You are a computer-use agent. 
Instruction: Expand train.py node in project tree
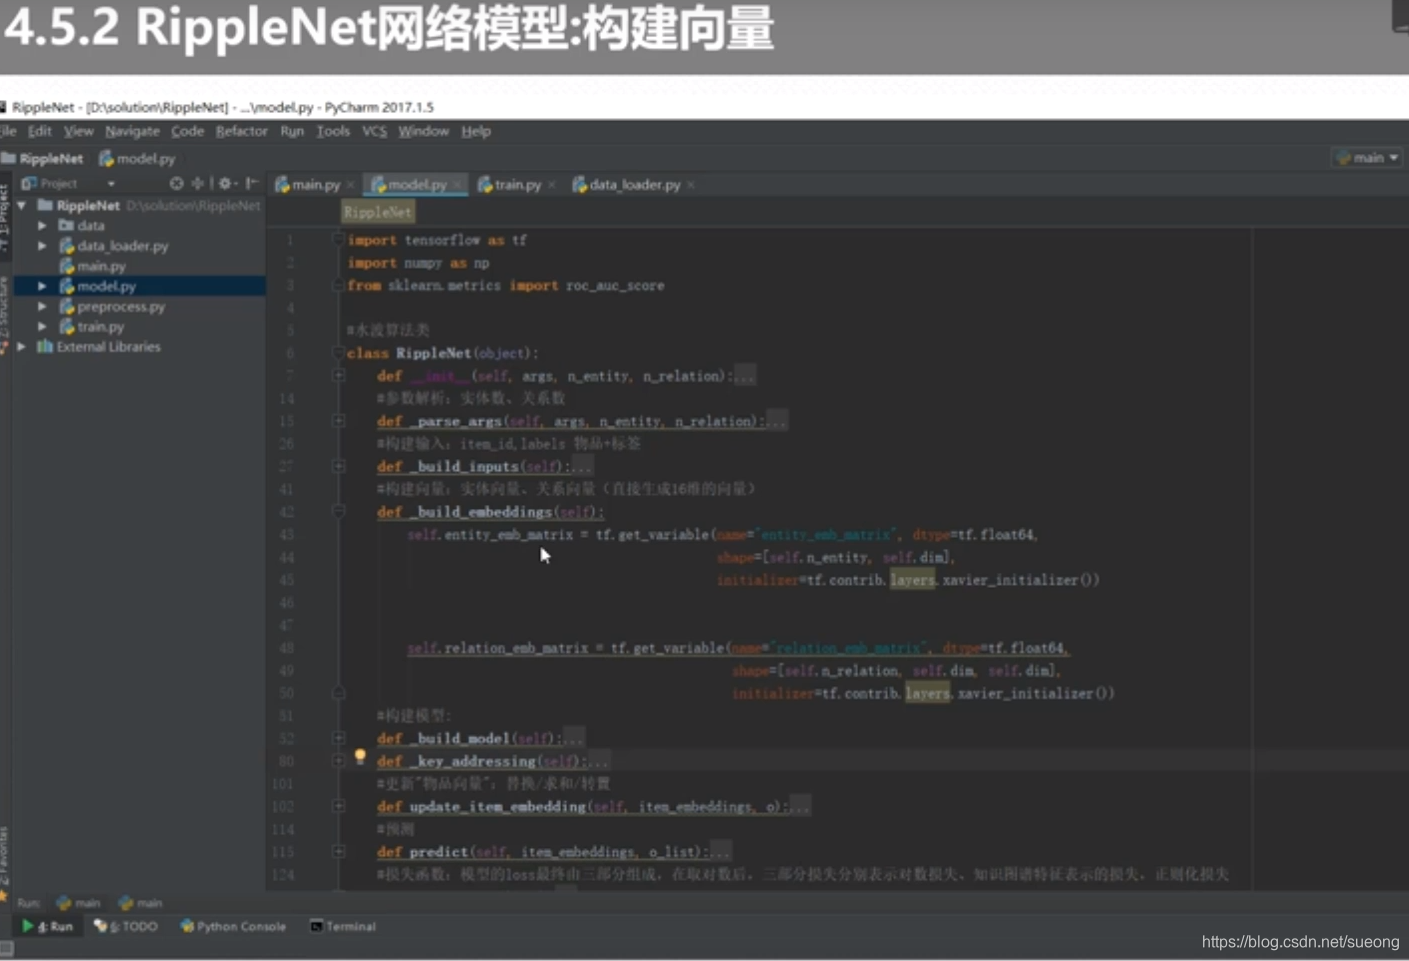click(x=42, y=327)
